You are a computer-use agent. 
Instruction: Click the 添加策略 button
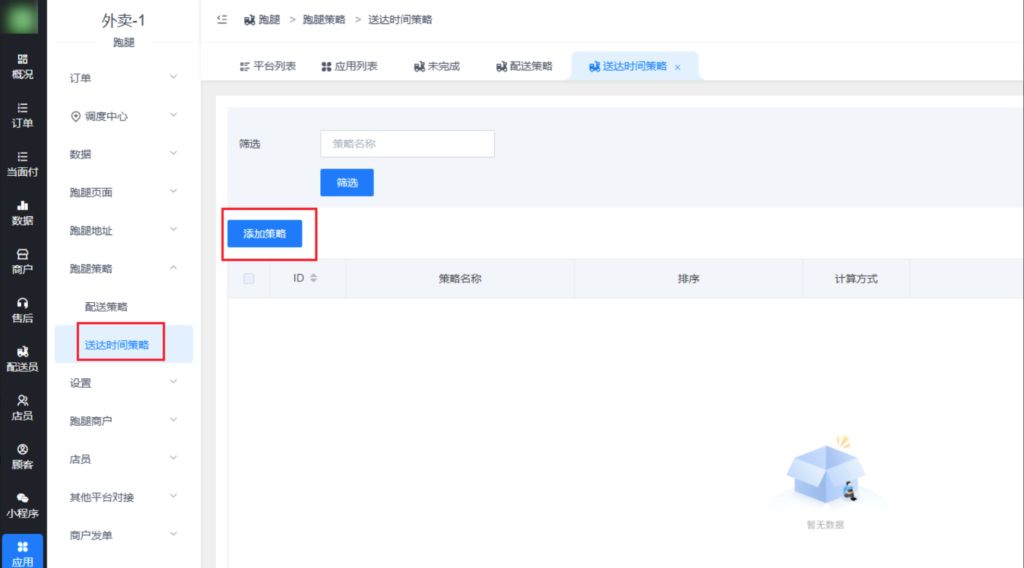tap(264, 234)
